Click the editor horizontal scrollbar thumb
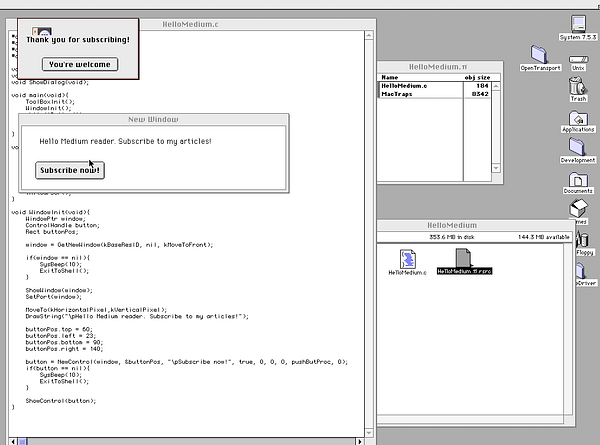 click(22, 442)
